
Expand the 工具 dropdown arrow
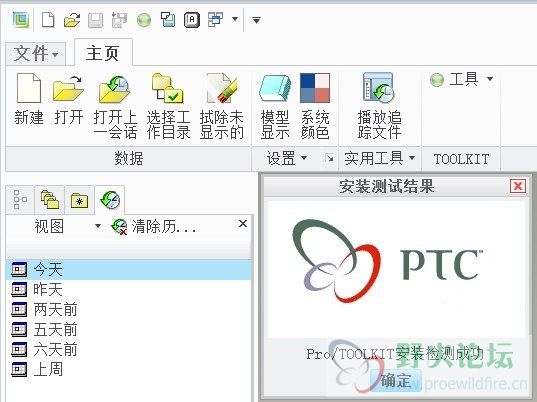[490, 79]
